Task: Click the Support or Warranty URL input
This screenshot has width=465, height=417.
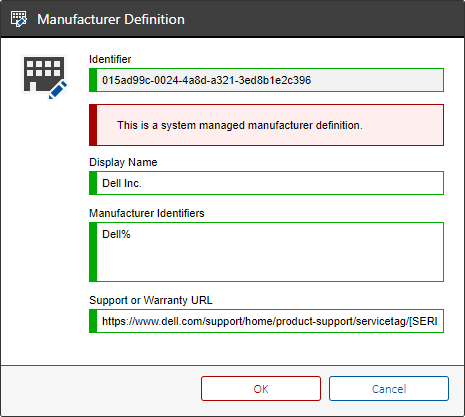Action: [270, 321]
